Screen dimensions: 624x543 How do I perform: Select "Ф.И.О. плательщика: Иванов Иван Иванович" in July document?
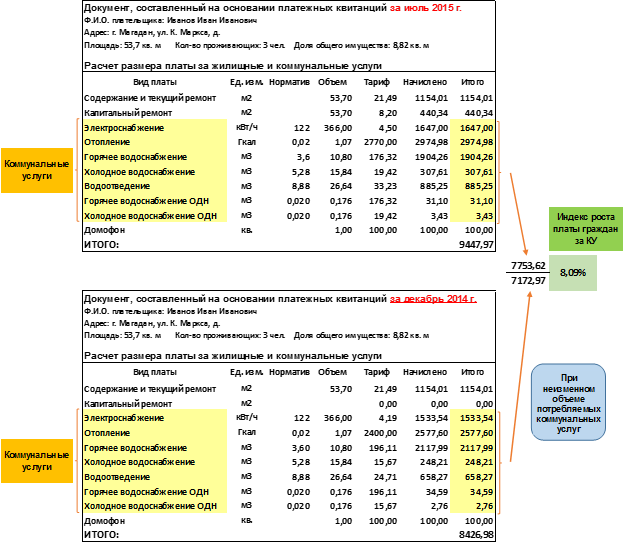coord(170,20)
